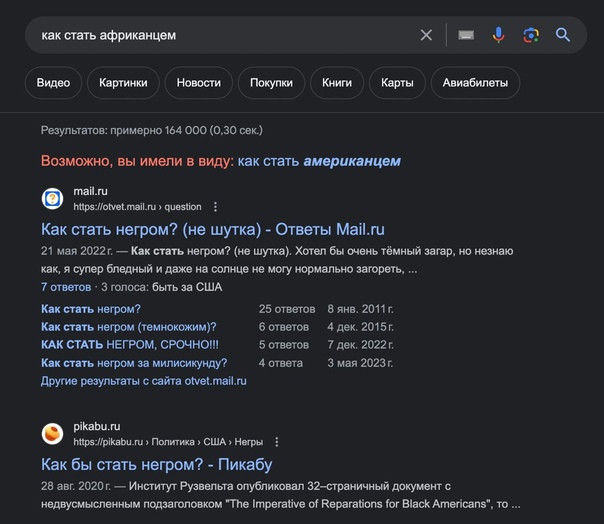Click '4 ответа' cell
The height and width of the screenshot is (524, 604).
coord(281,363)
